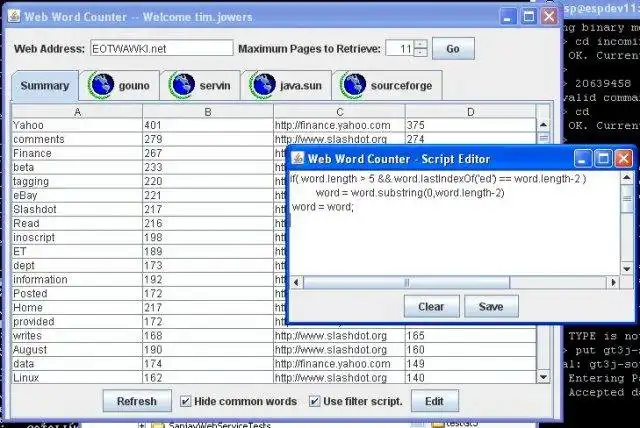640x428 pixels.
Task: Click the globe icon on the gouno tab
Action: (x=100, y=85)
